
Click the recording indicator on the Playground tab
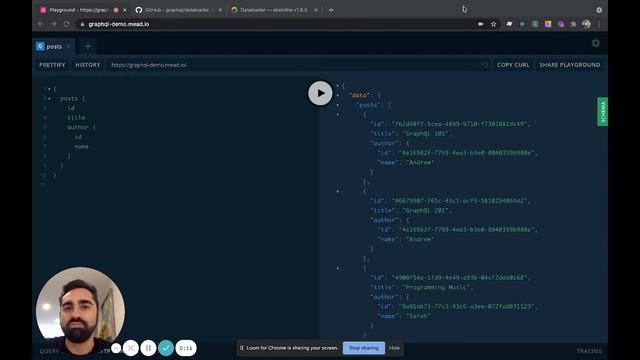click(x=116, y=10)
